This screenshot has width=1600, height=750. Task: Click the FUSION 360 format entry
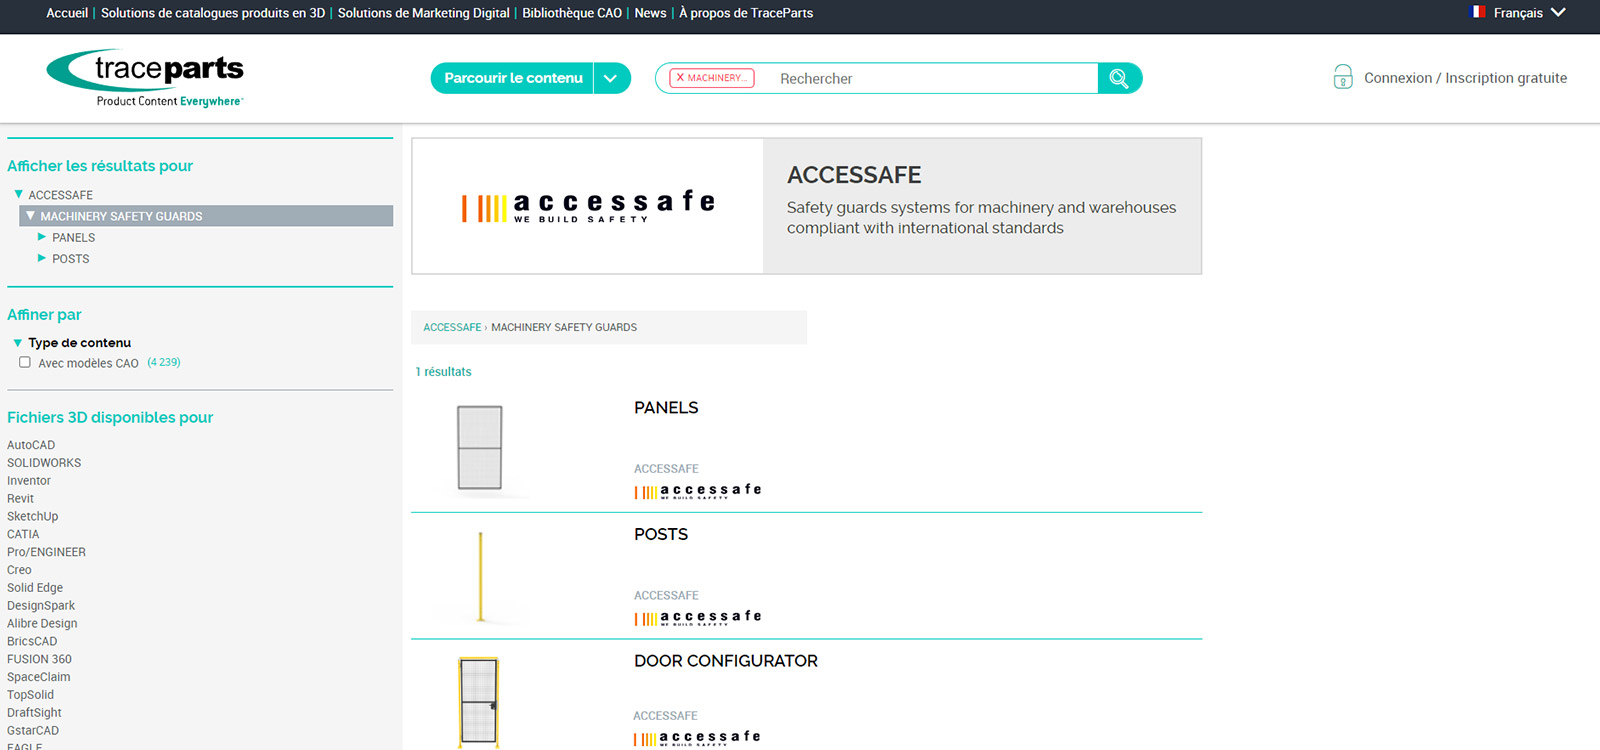click(x=39, y=659)
